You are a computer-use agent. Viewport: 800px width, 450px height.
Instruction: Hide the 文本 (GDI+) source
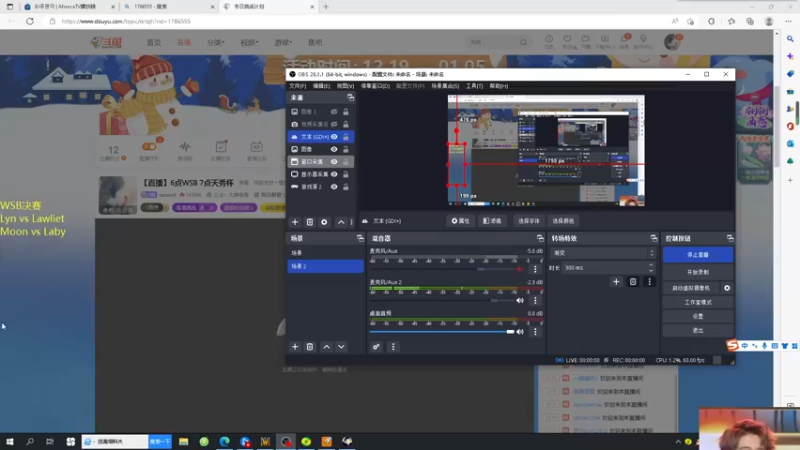click(x=334, y=137)
